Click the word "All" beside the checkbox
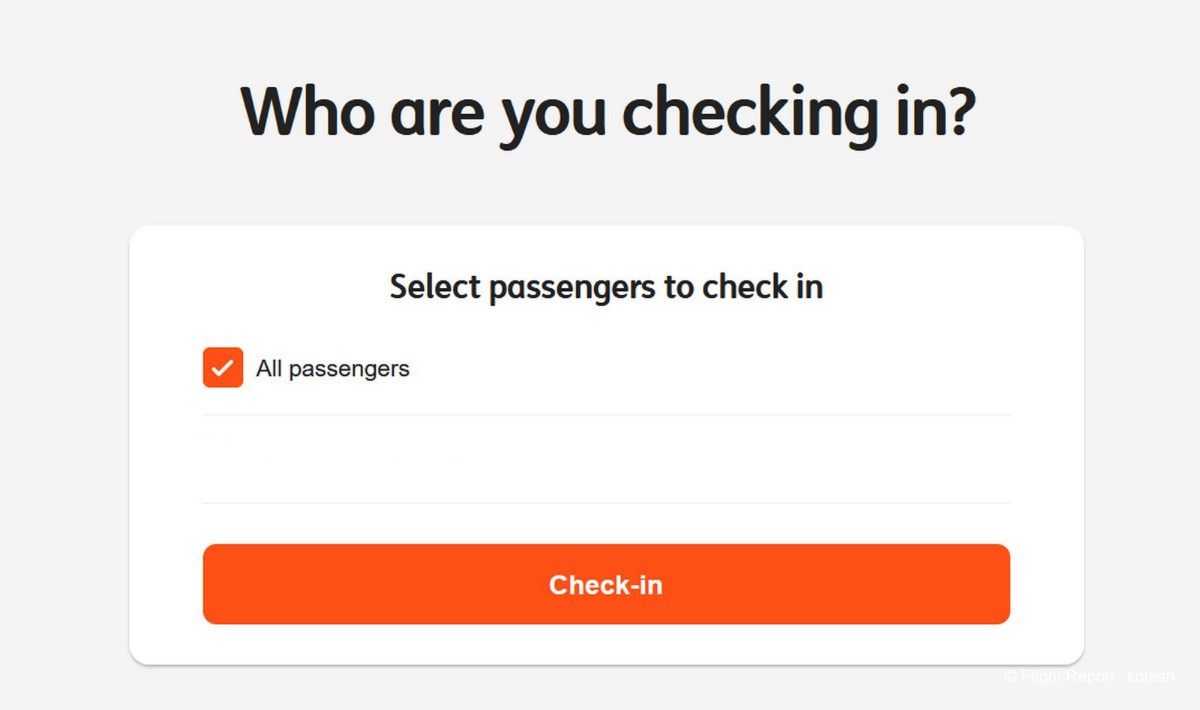This screenshot has height=710, width=1200. tap(269, 369)
